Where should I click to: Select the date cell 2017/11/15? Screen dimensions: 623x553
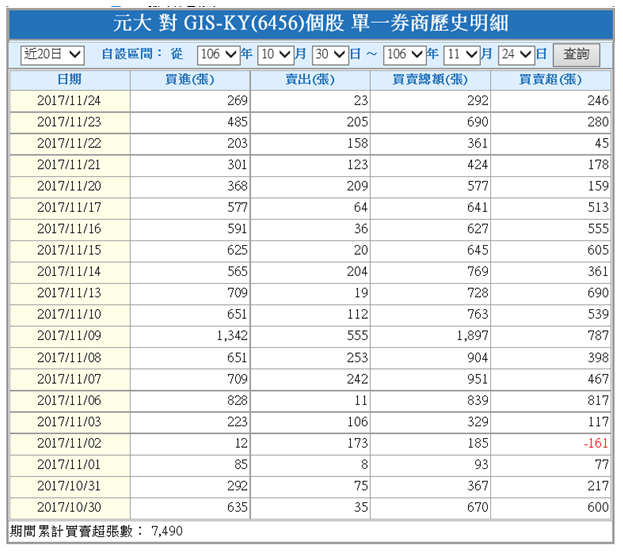[x=70, y=251]
